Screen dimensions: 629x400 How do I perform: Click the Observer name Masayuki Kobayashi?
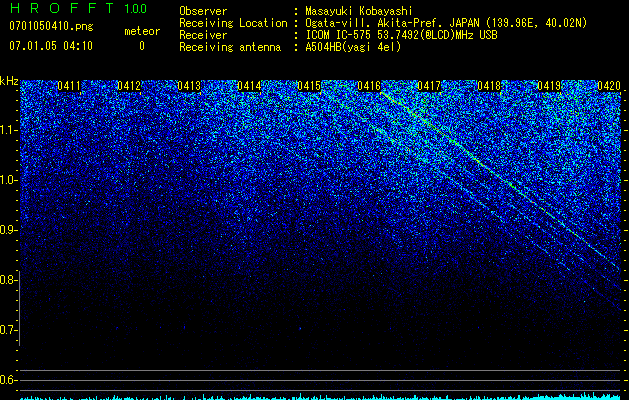(359, 11)
